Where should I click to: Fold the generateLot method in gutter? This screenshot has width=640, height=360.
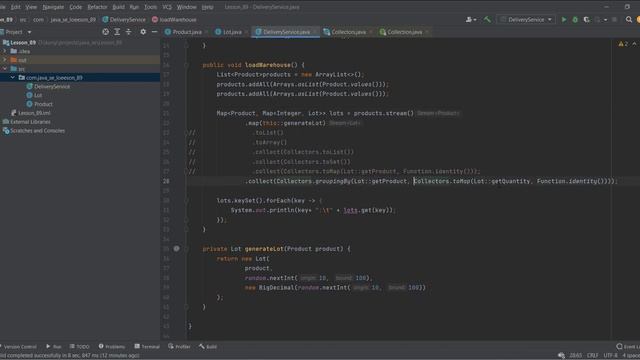(x=186, y=249)
